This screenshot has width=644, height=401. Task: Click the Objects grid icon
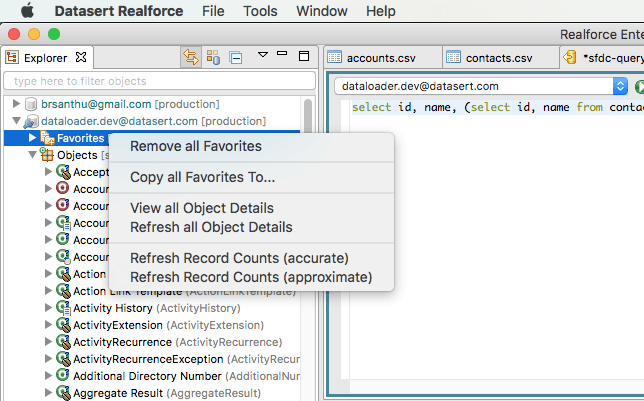click(x=47, y=155)
